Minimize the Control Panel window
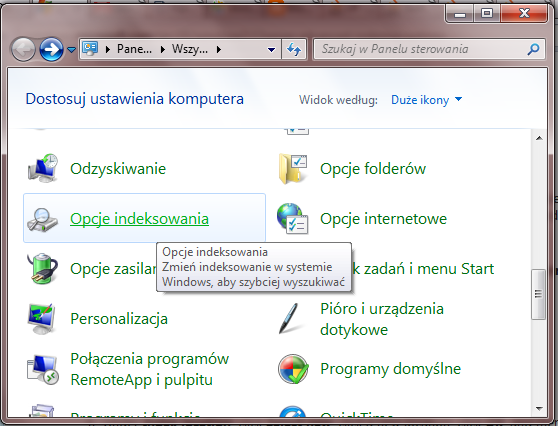Screen dimensions: 558x426 [460, 14]
